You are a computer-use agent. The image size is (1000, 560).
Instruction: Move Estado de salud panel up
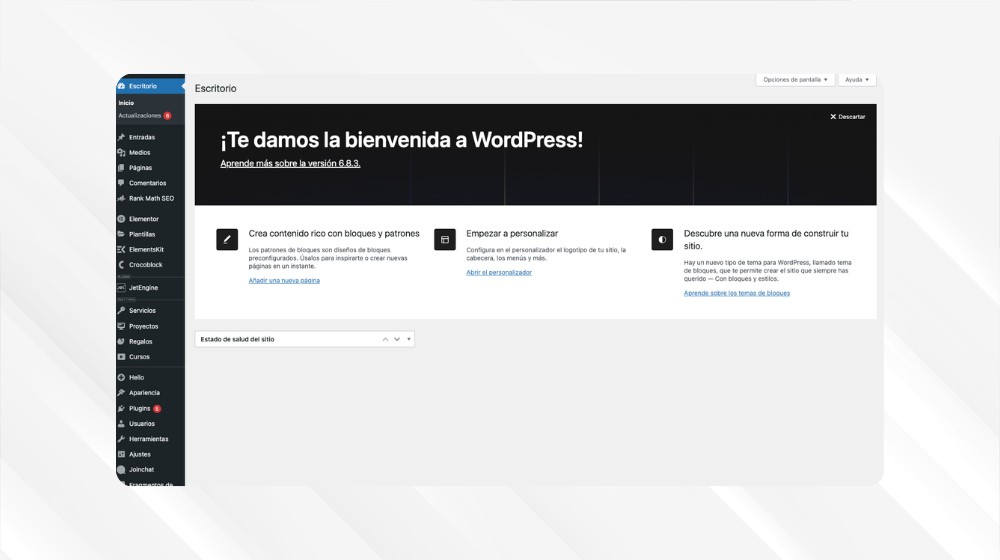click(385, 339)
